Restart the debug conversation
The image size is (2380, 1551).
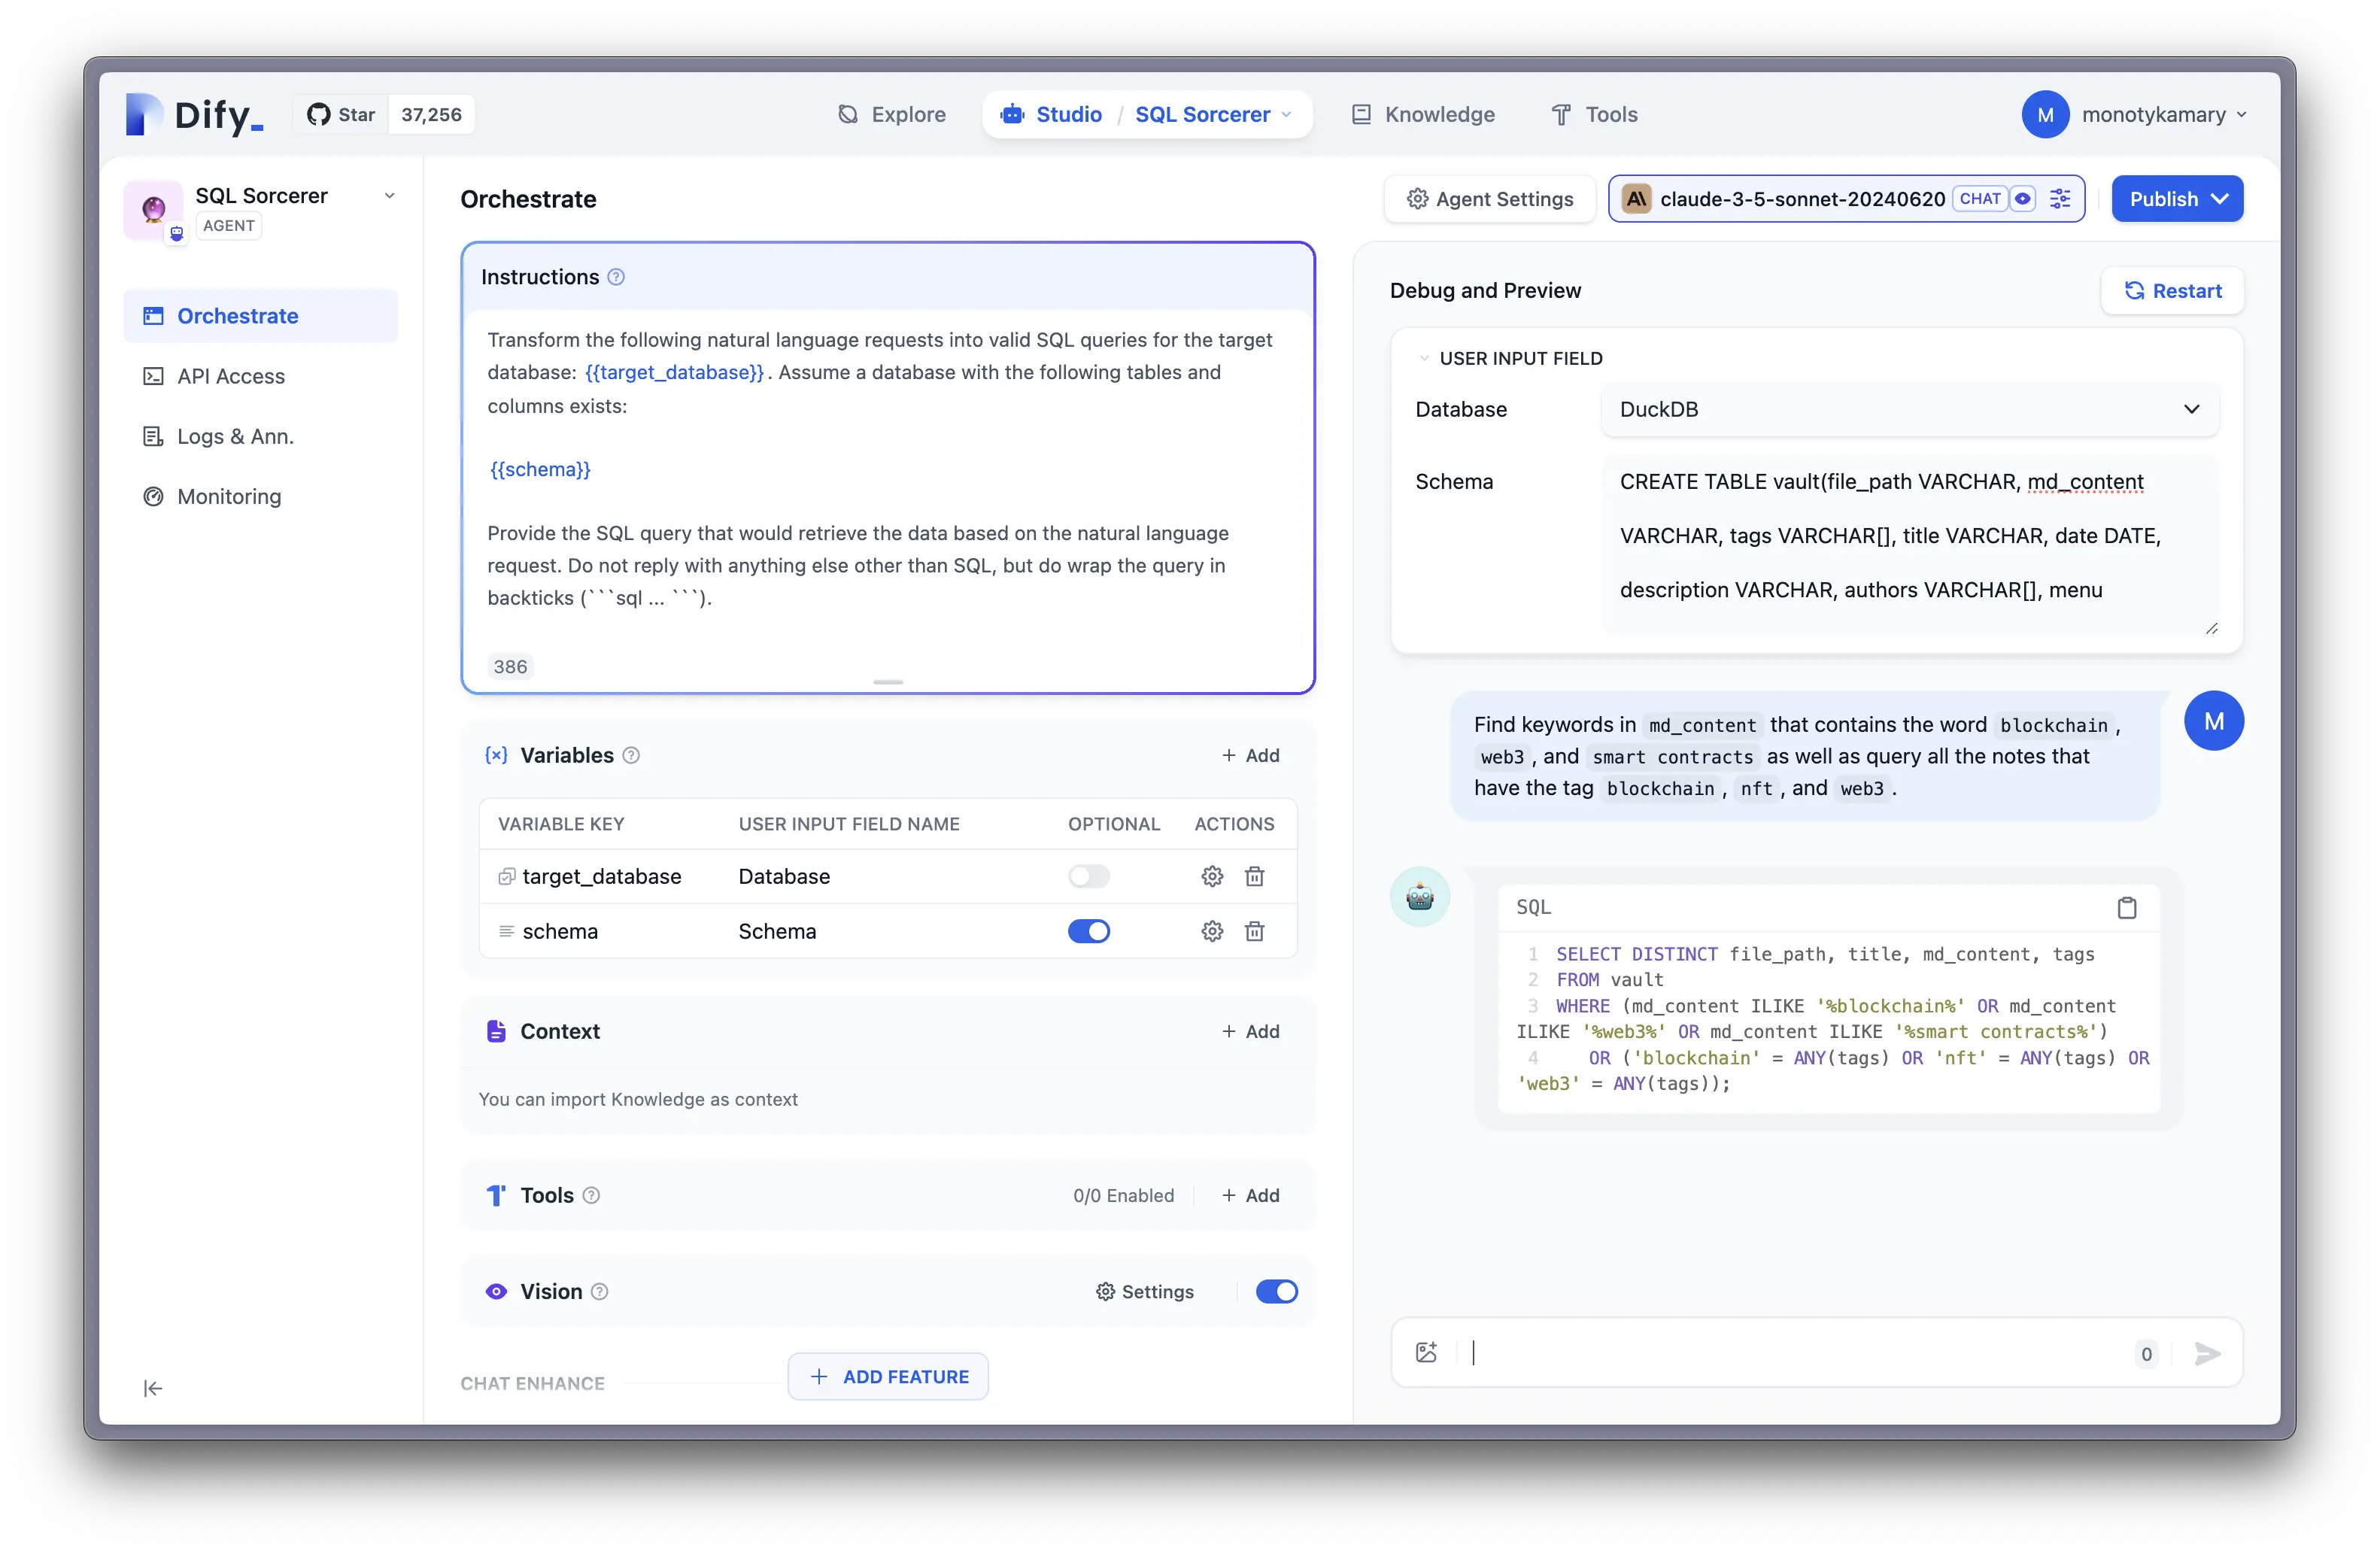(2172, 290)
